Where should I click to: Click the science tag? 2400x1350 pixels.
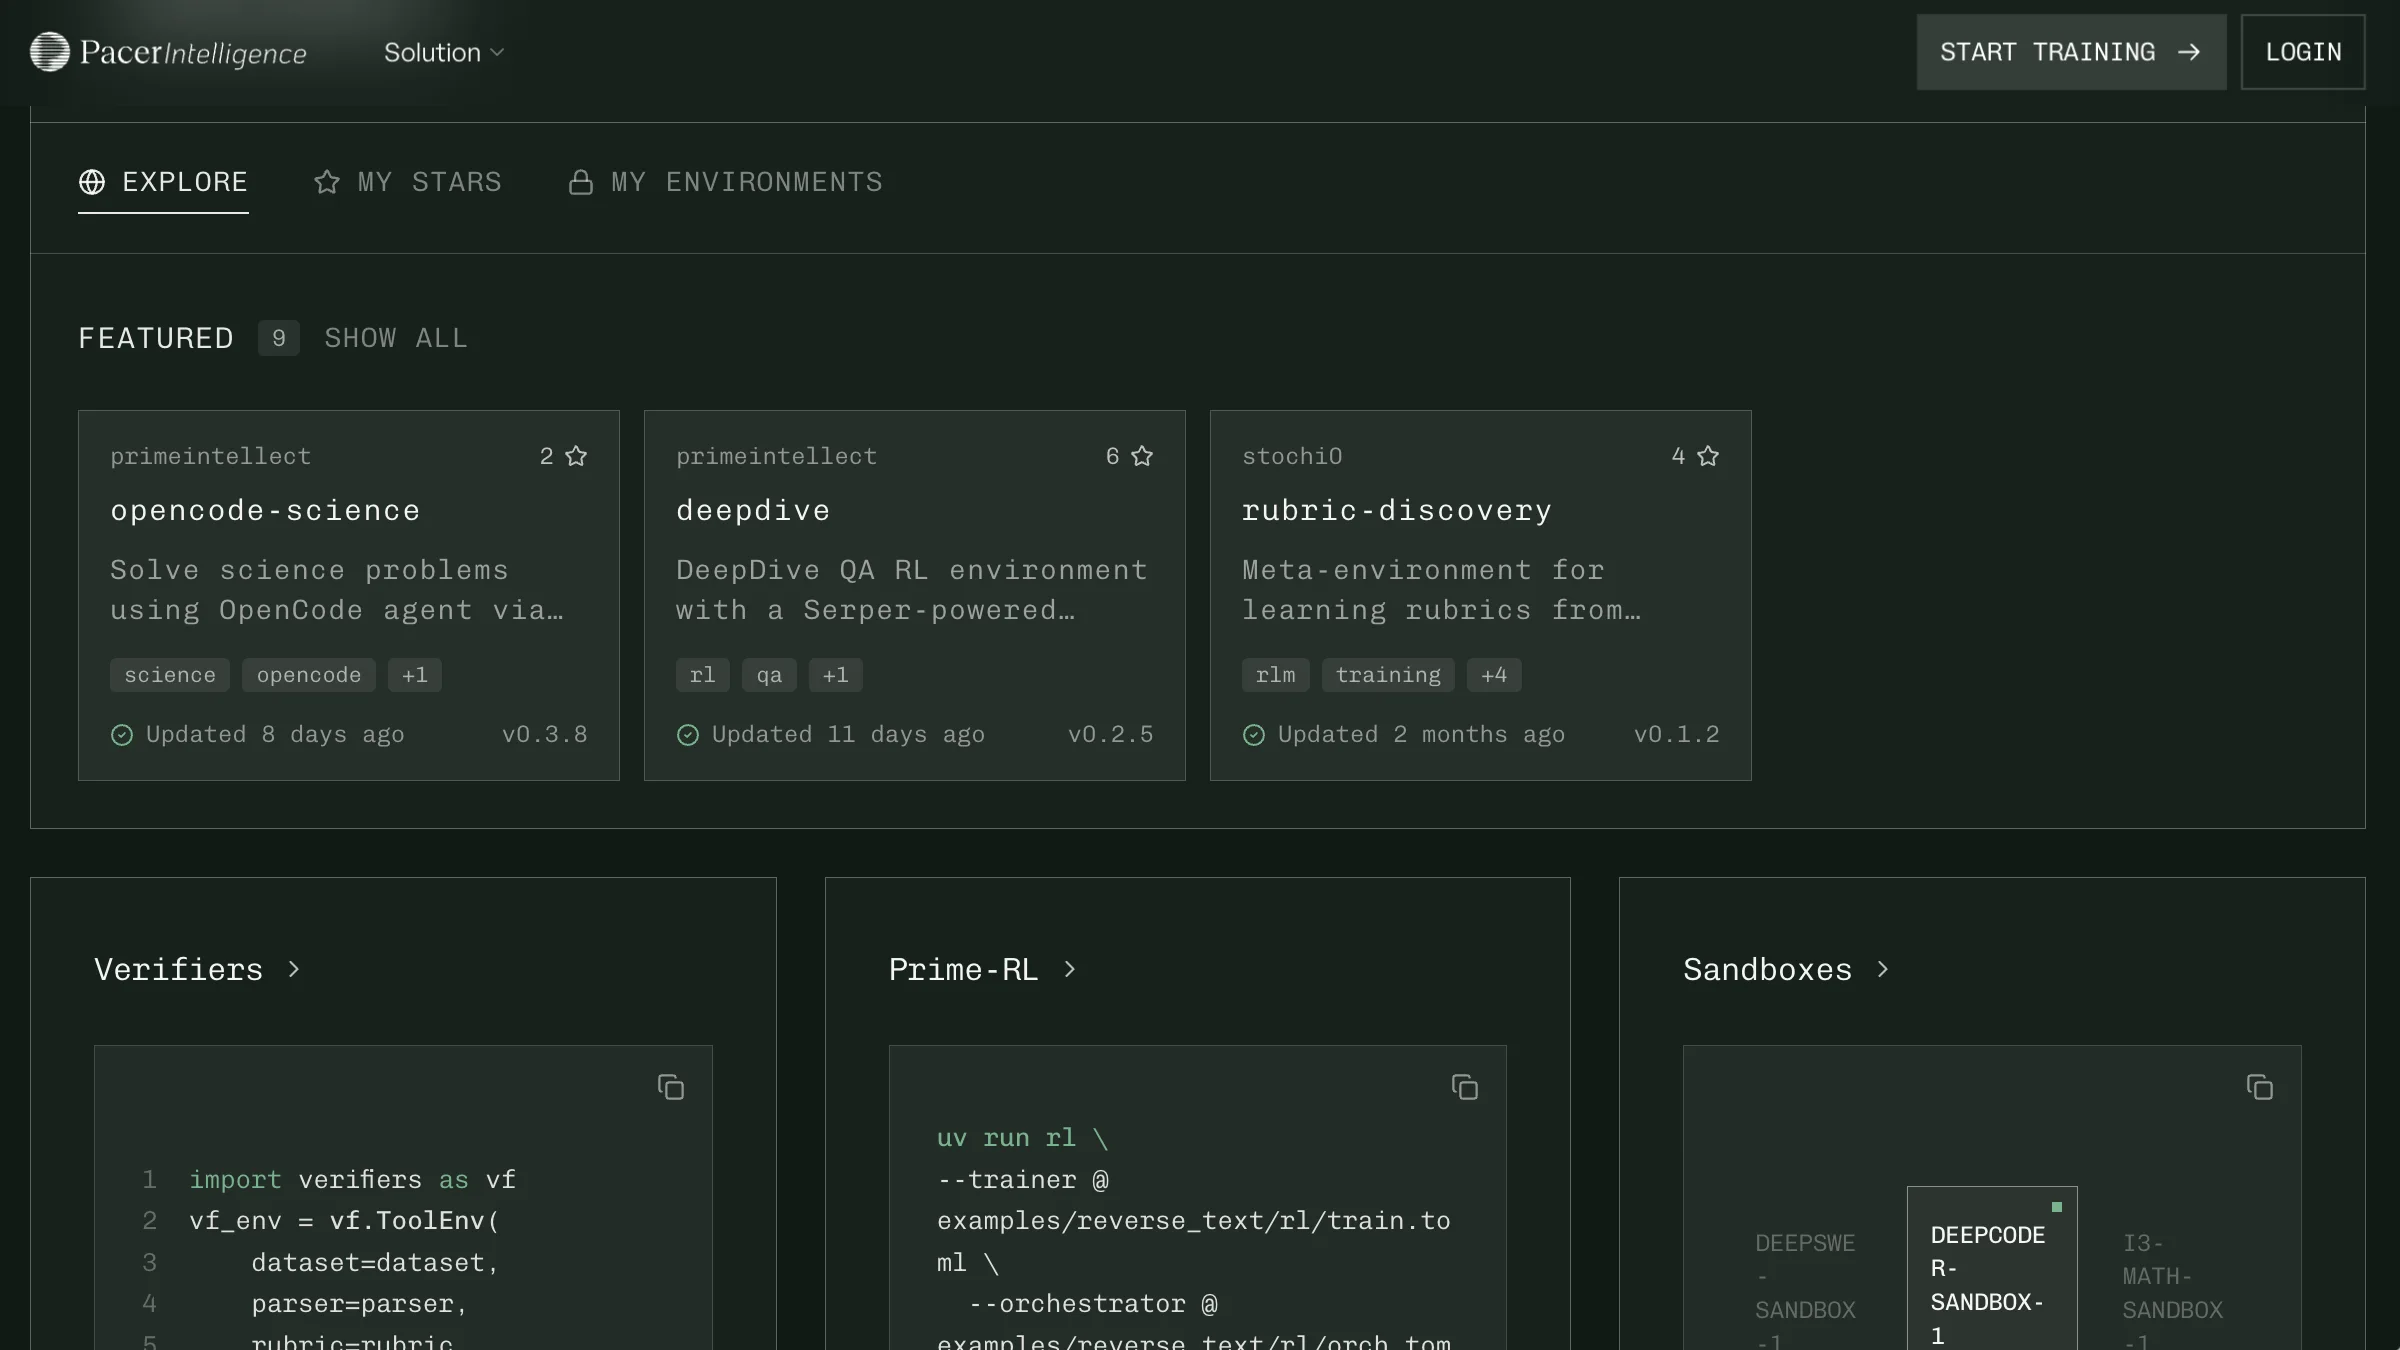(170, 675)
